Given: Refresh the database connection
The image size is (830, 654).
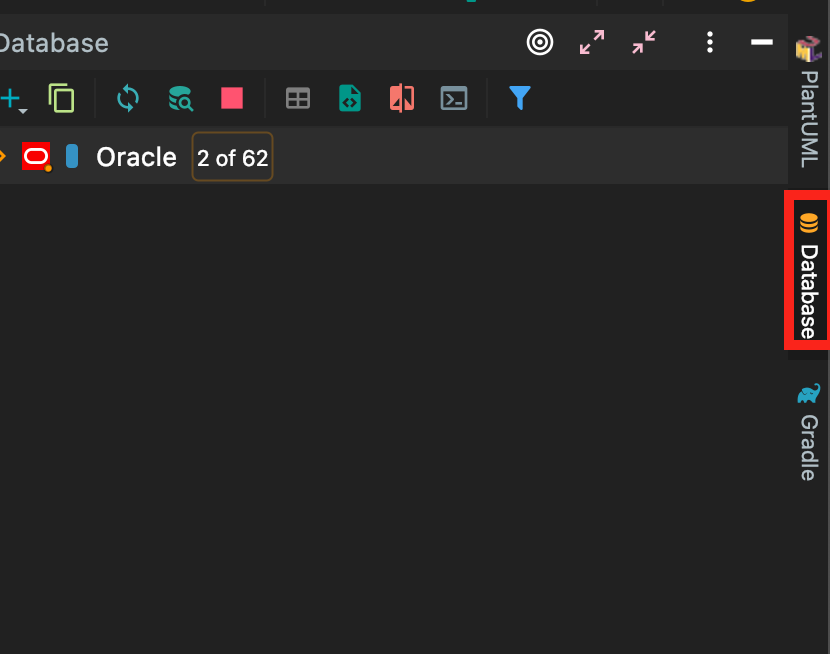Looking at the screenshot, I should [x=128, y=98].
